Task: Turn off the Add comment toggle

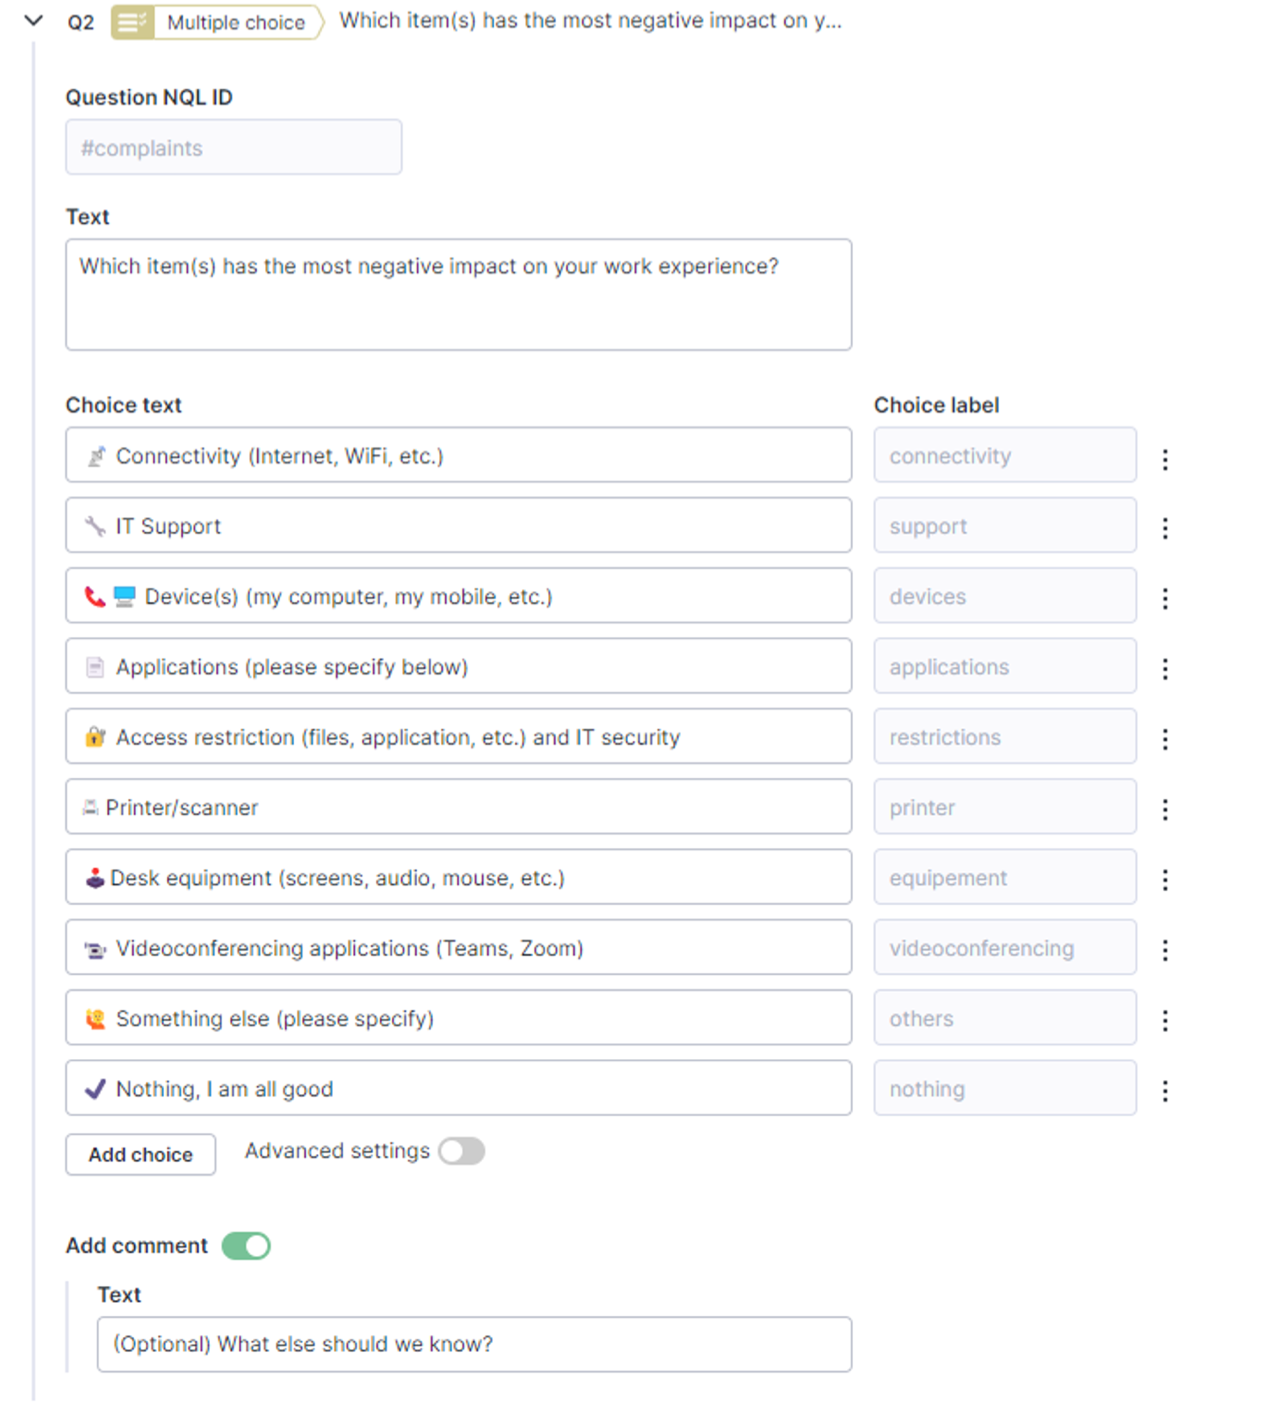Action: pyautogui.click(x=246, y=1246)
